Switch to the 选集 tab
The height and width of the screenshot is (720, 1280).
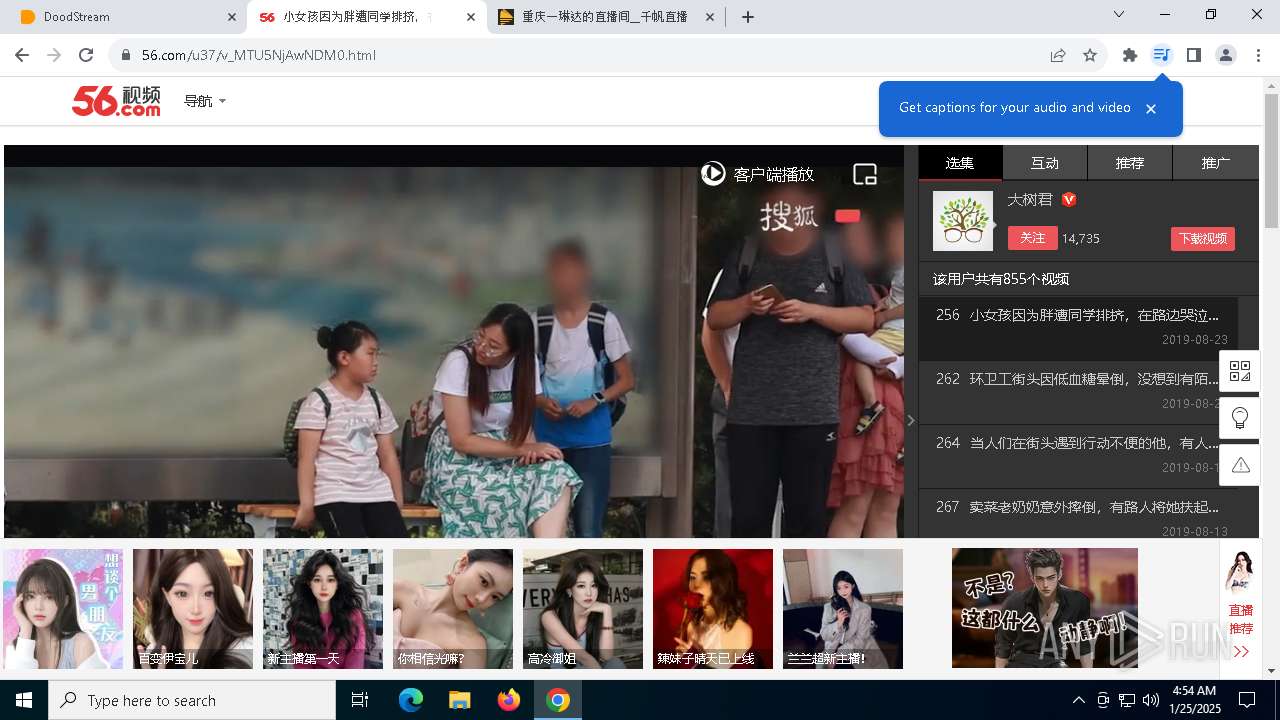pos(960,162)
